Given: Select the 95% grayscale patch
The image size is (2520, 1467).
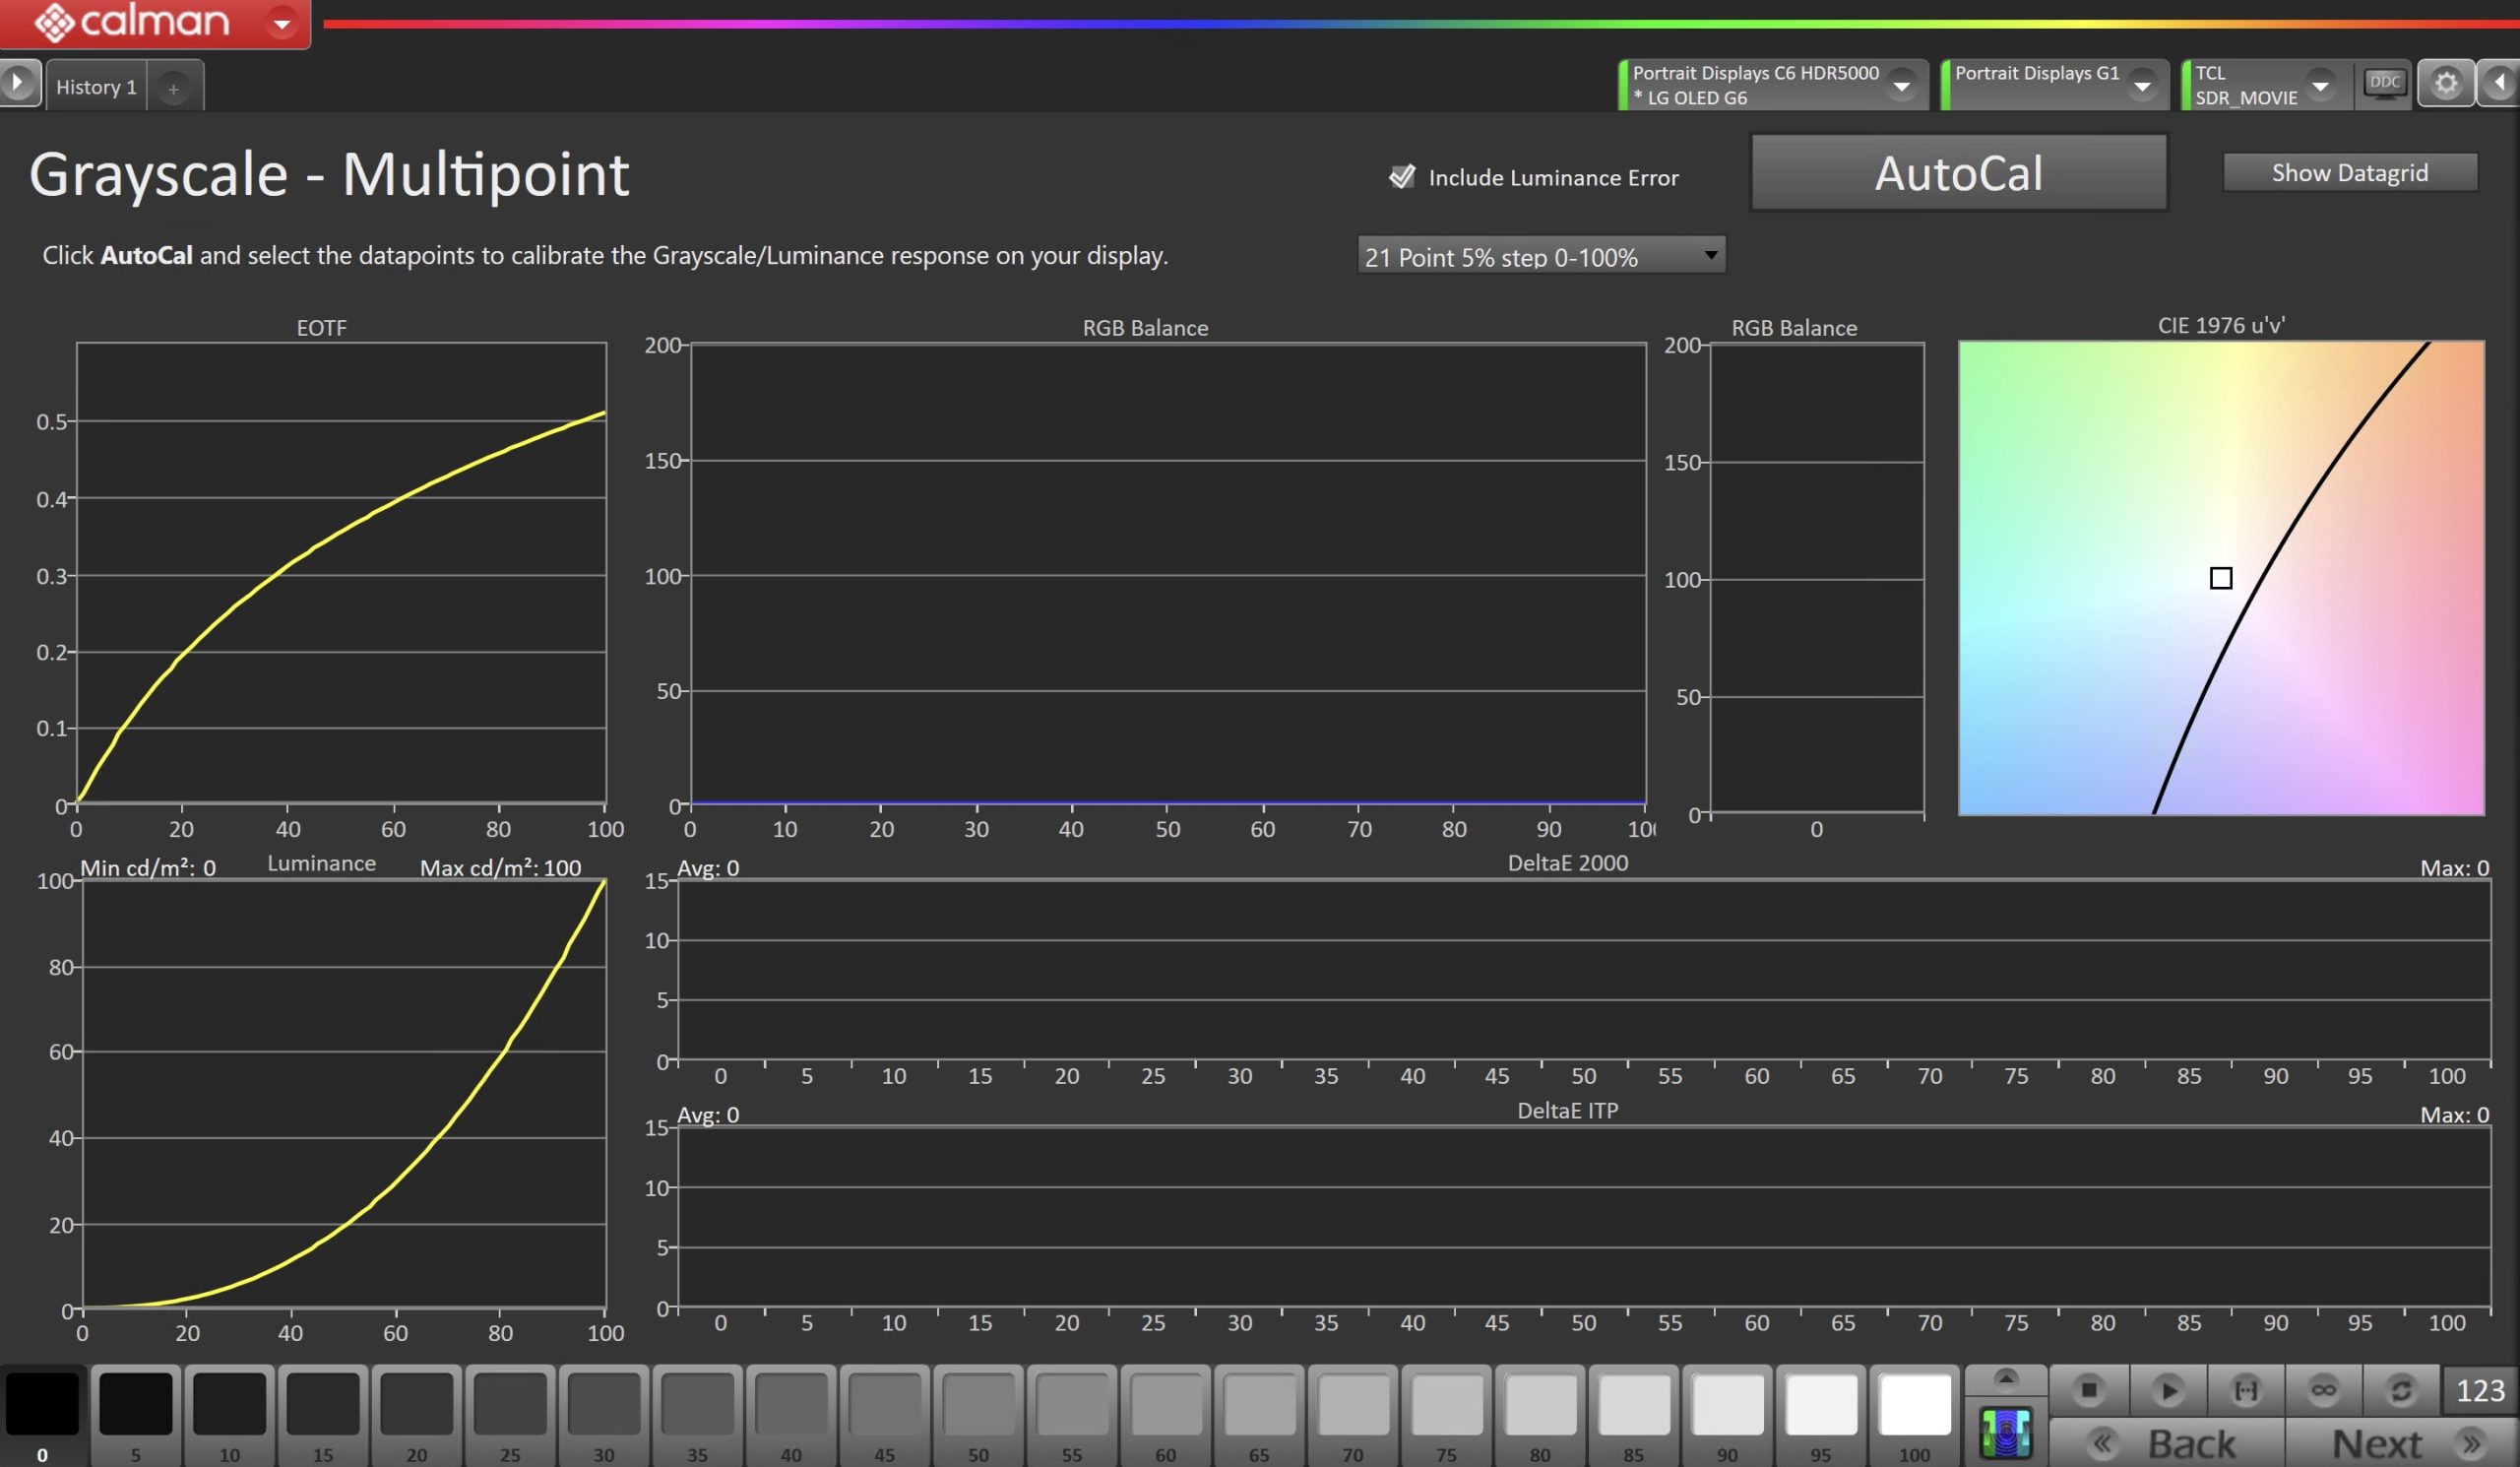Looking at the screenshot, I should pos(1821,1415).
